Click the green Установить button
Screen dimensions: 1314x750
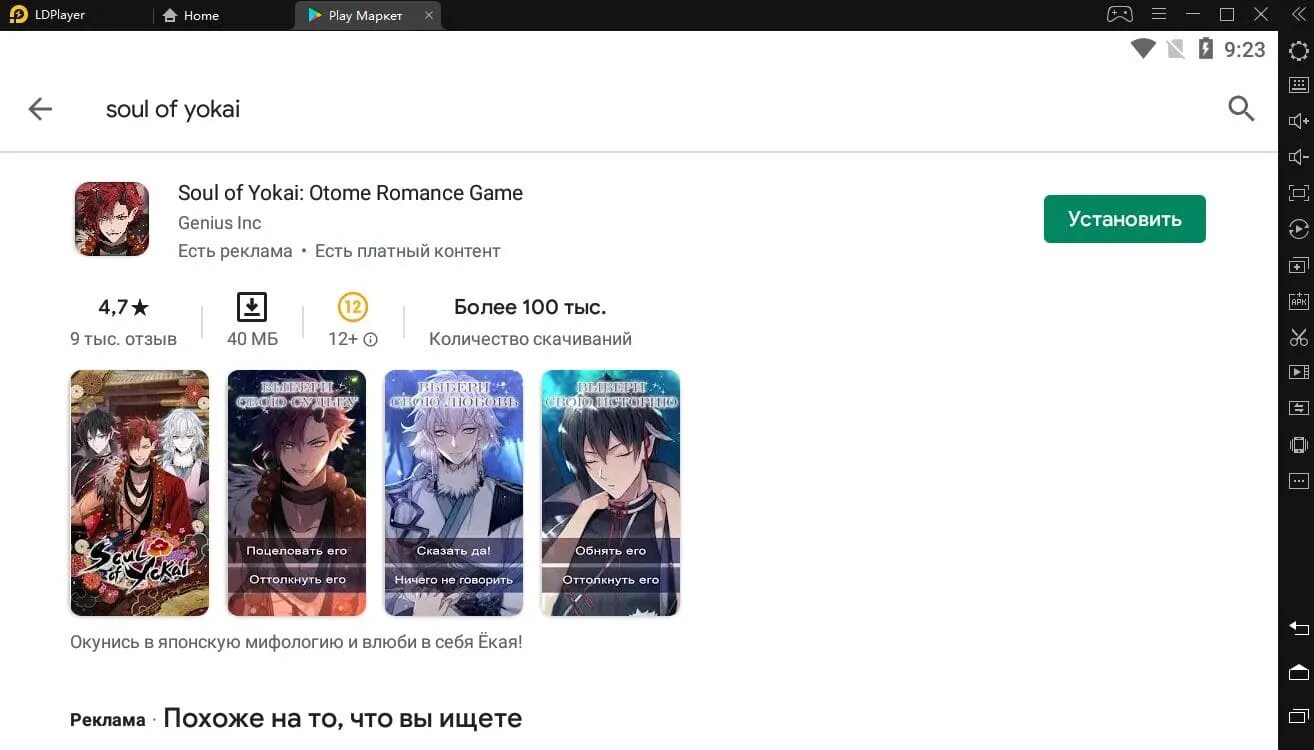point(1124,219)
